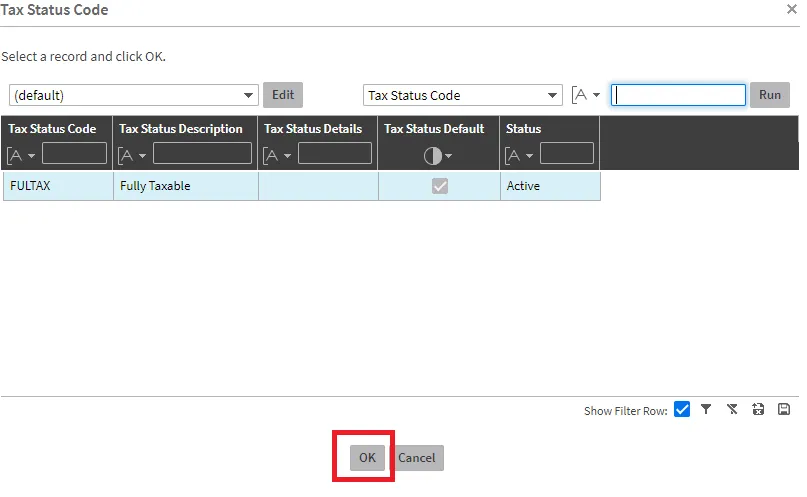
Task: Click the Tax Status Description column filter box
Action: (x=202, y=153)
